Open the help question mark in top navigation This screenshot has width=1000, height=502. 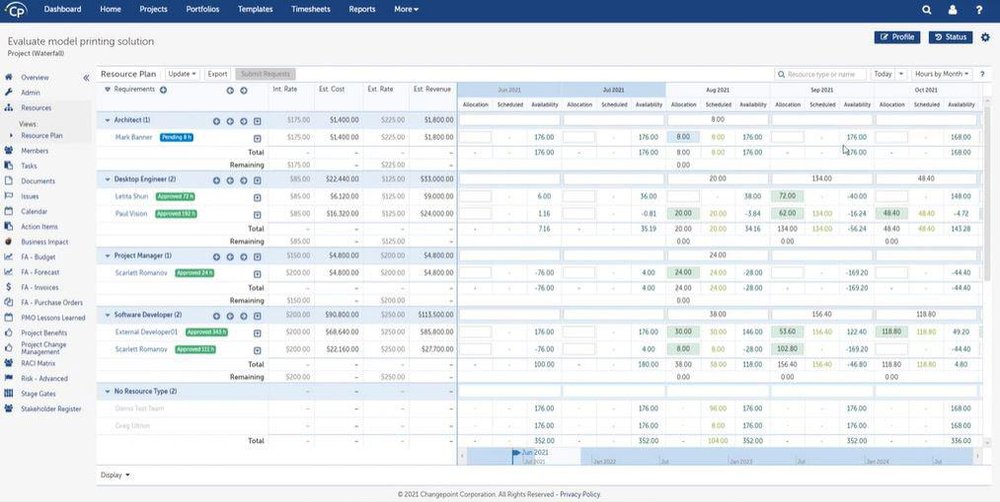pos(979,10)
